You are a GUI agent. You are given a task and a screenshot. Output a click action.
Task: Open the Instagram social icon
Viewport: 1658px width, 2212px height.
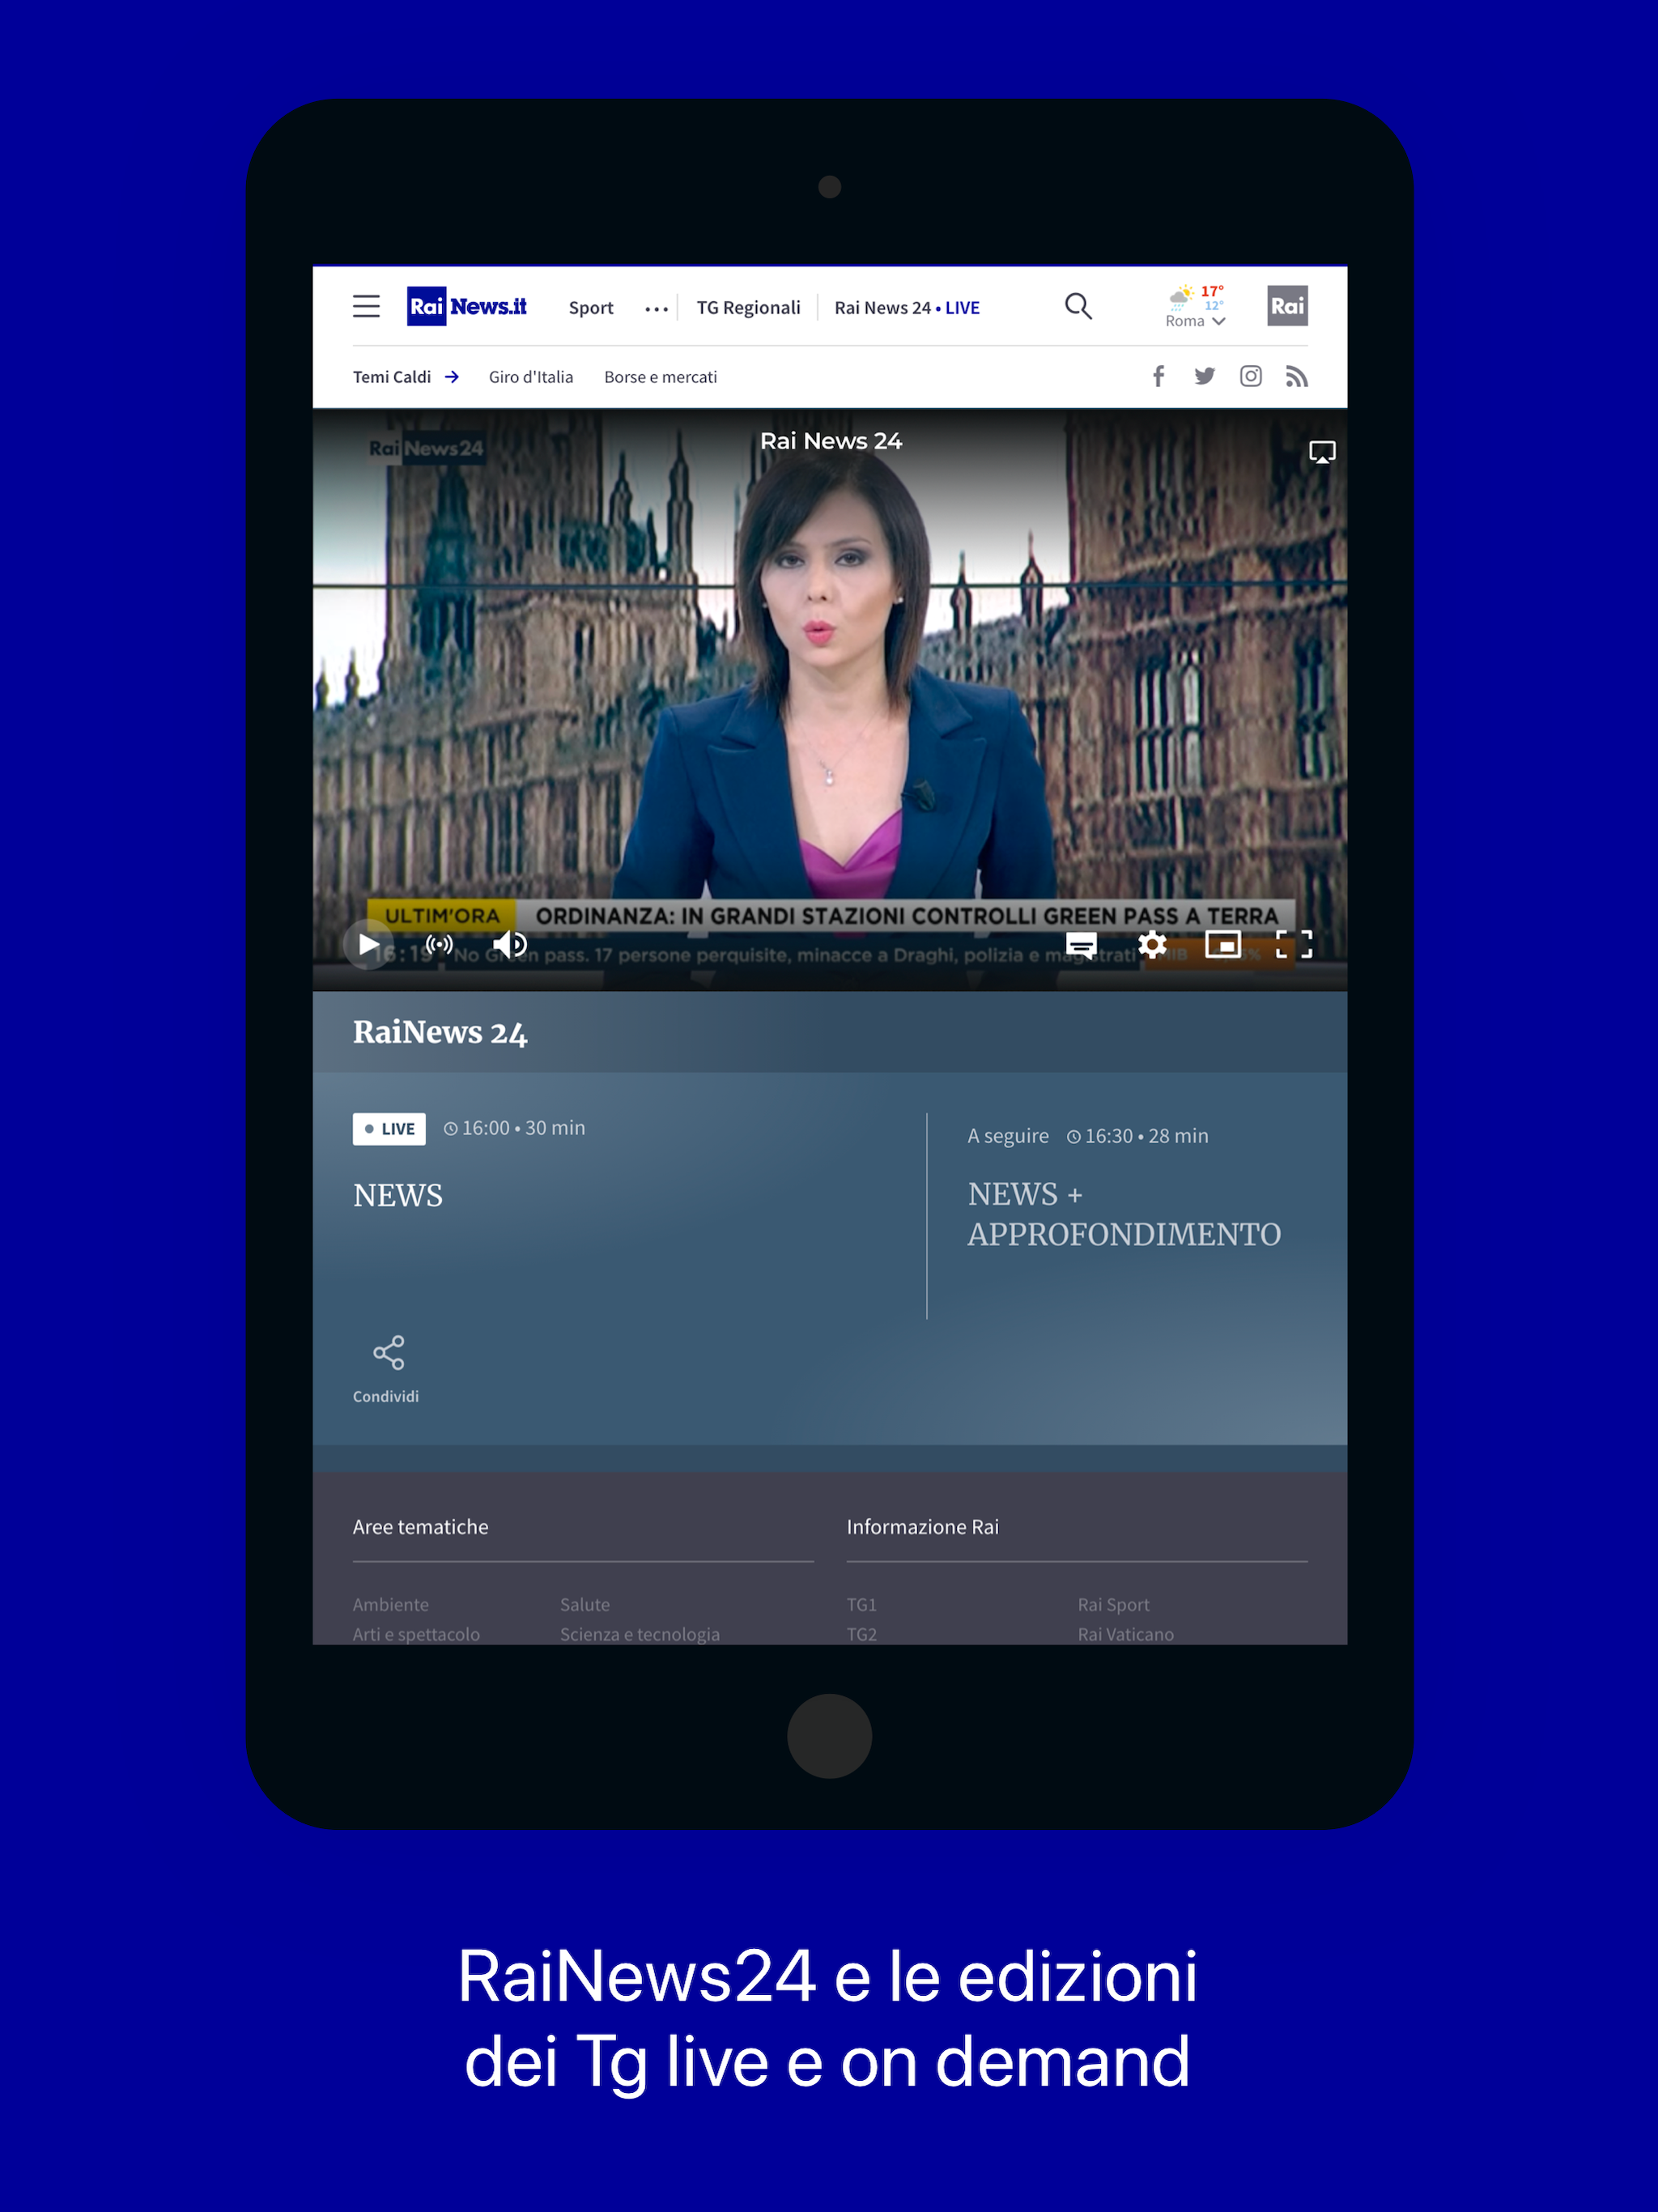pos(1250,376)
